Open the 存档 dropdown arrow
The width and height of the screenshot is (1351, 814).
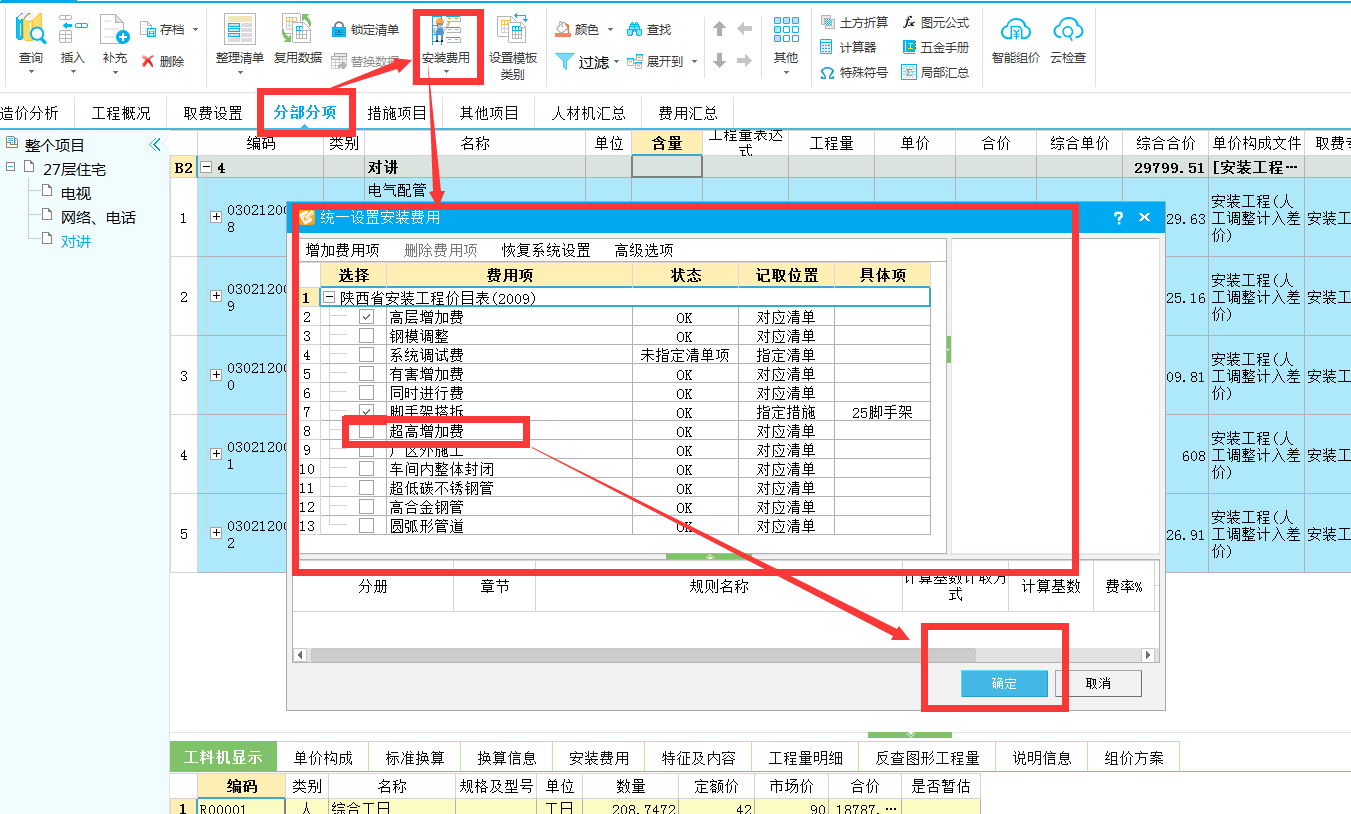pyautogui.click(x=195, y=30)
